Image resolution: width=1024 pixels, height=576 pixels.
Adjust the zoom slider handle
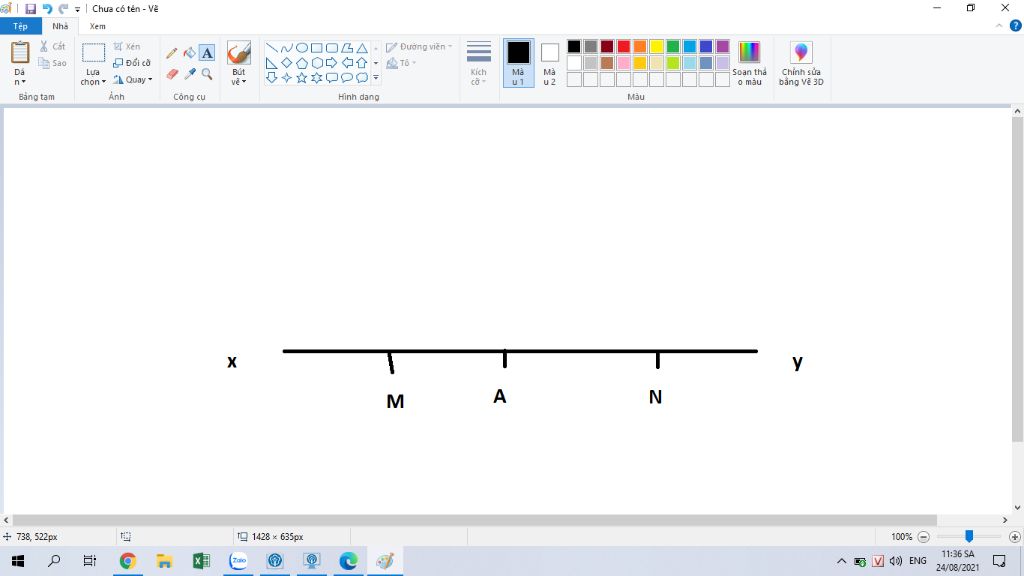969,536
